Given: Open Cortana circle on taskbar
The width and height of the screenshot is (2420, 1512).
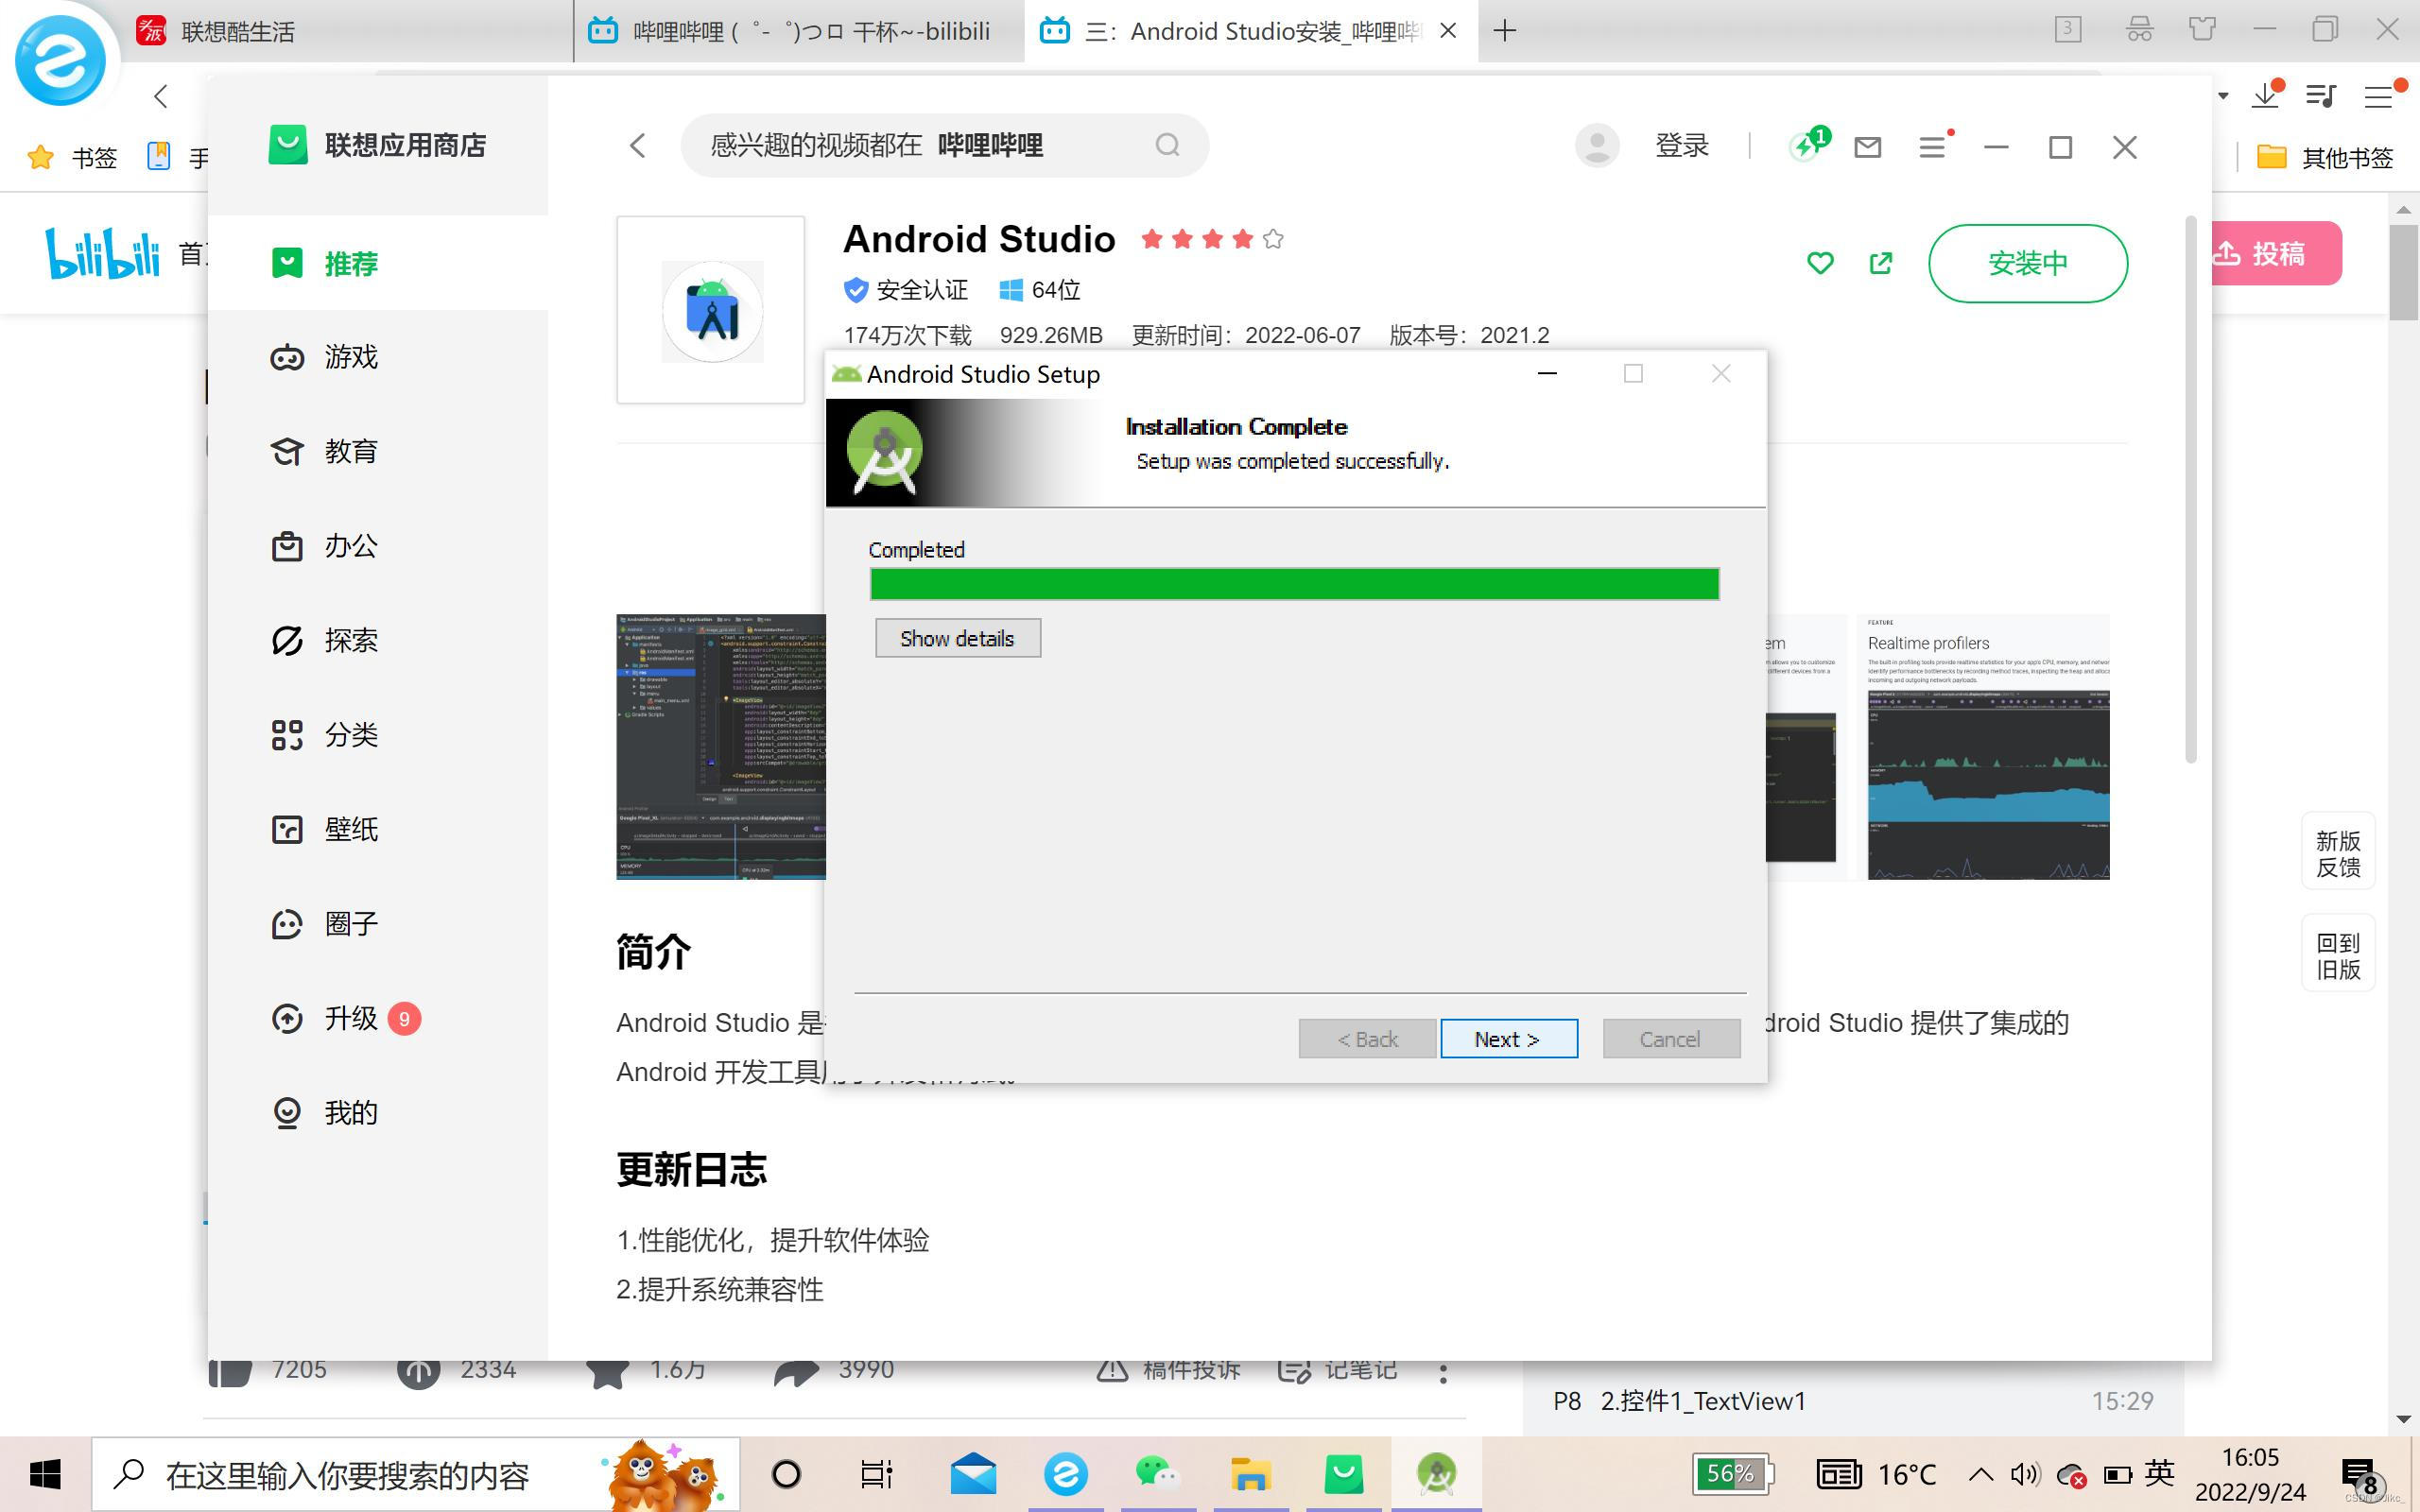Looking at the screenshot, I should point(786,1474).
